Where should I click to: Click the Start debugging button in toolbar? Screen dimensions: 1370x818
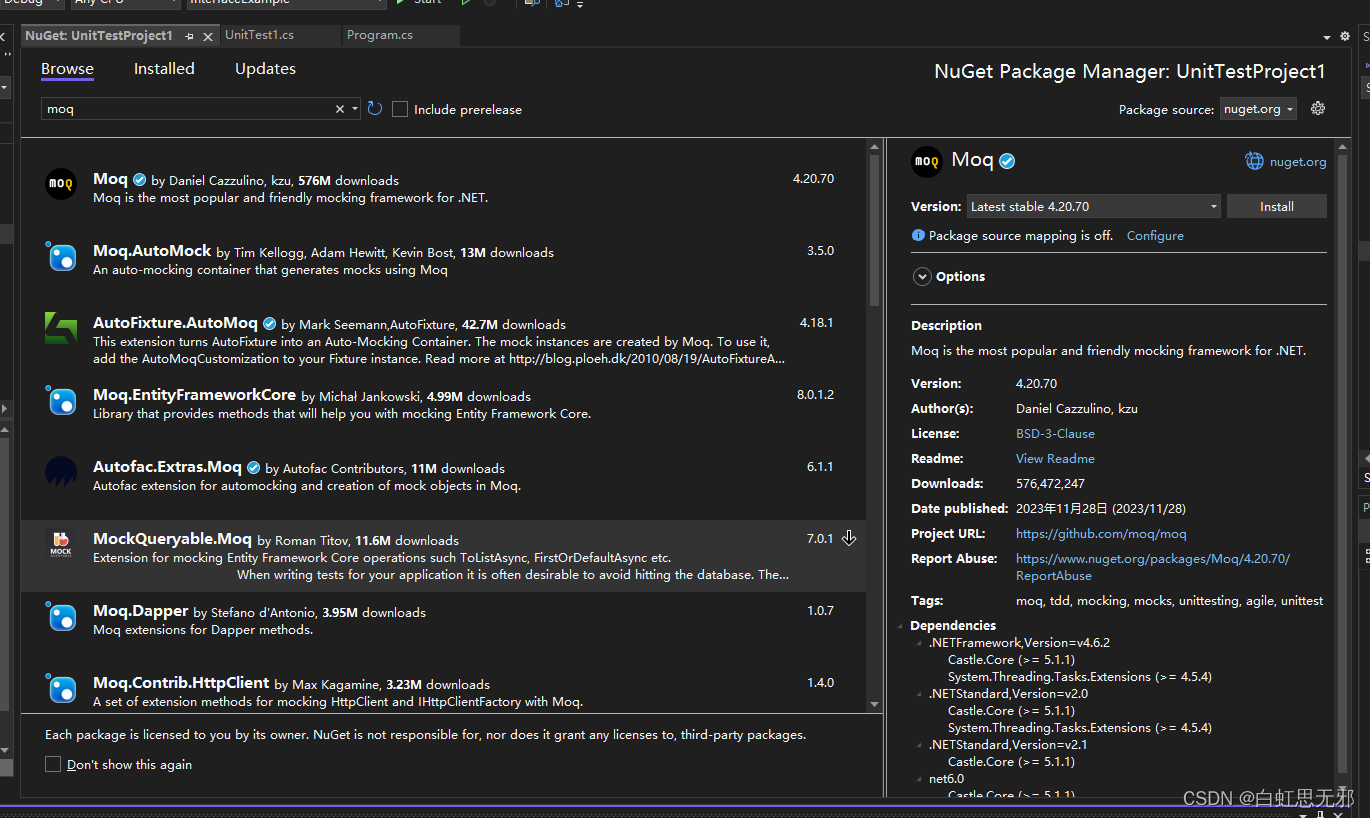[419, 3]
